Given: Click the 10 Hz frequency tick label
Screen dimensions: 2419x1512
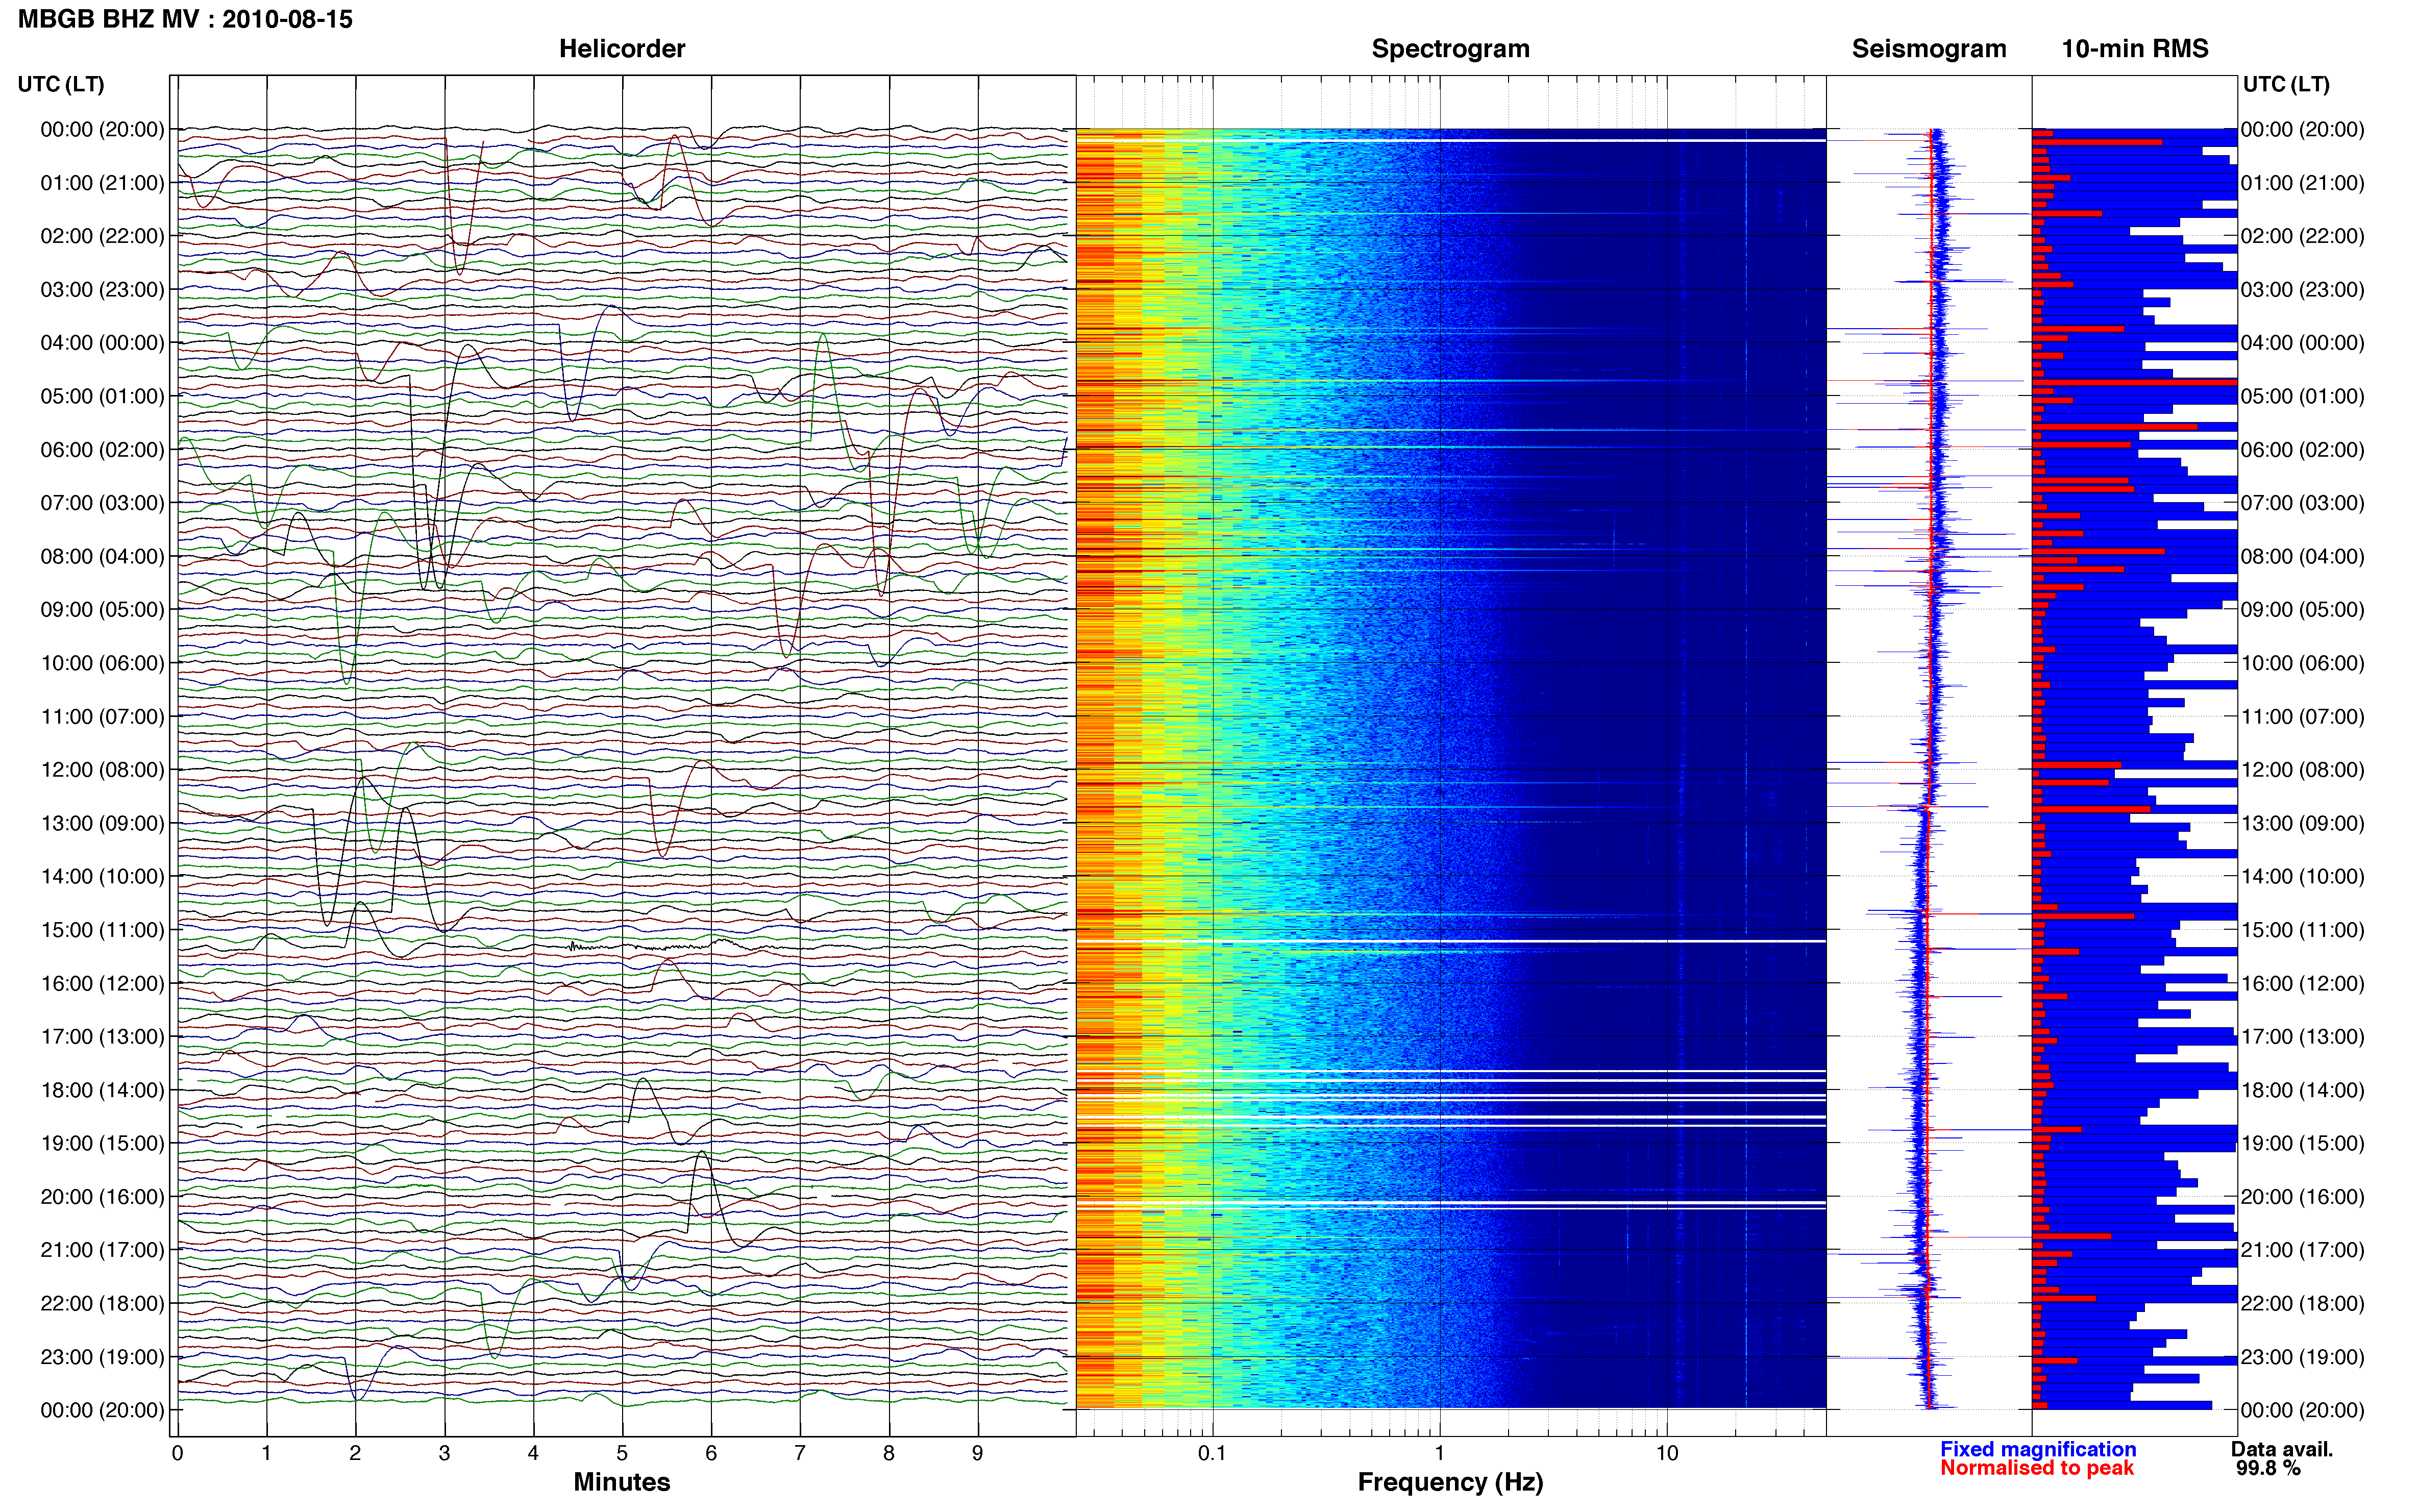Looking at the screenshot, I should (1666, 1453).
